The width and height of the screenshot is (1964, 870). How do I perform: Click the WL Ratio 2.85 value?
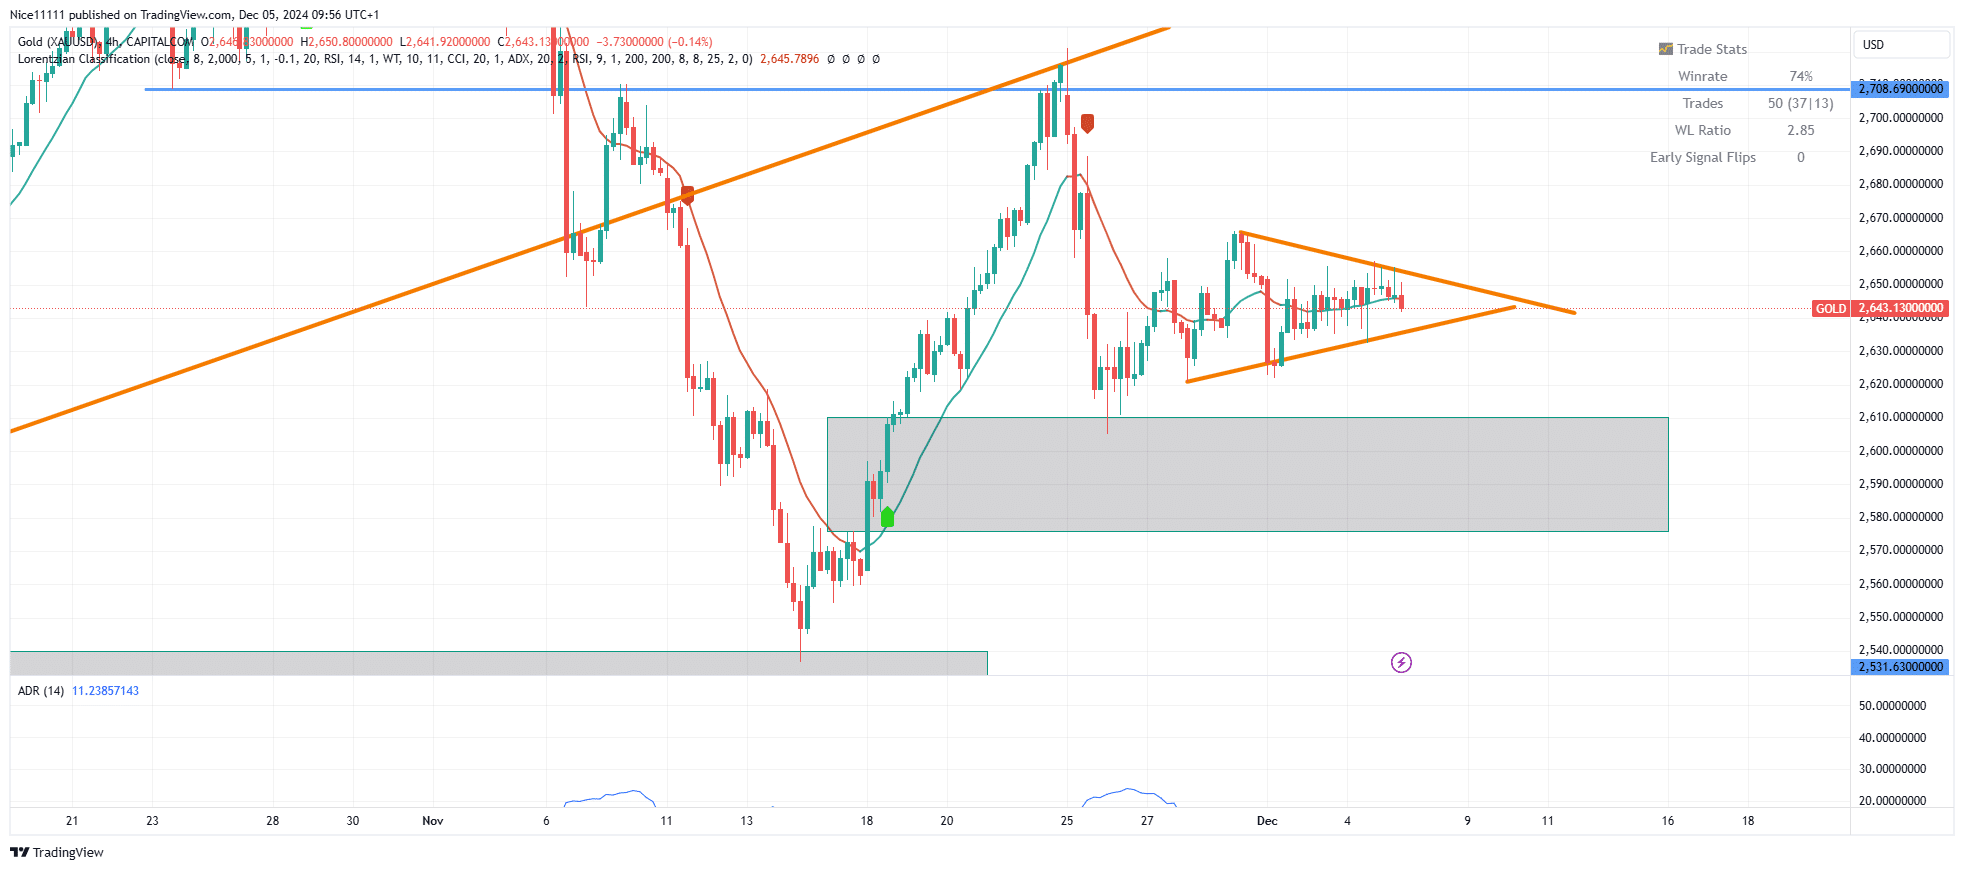tap(1801, 130)
